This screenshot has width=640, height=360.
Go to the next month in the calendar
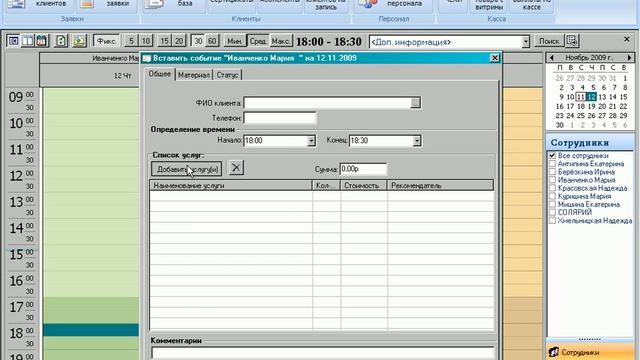pyautogui.click(x=629, y=58)
